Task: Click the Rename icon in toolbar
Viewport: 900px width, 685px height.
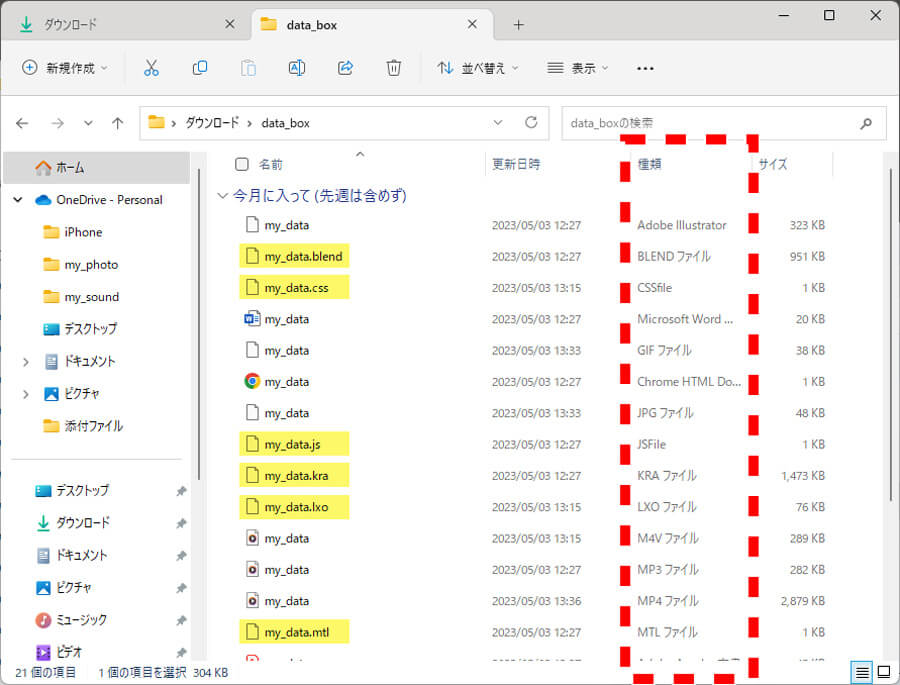Action: (297, 68)
